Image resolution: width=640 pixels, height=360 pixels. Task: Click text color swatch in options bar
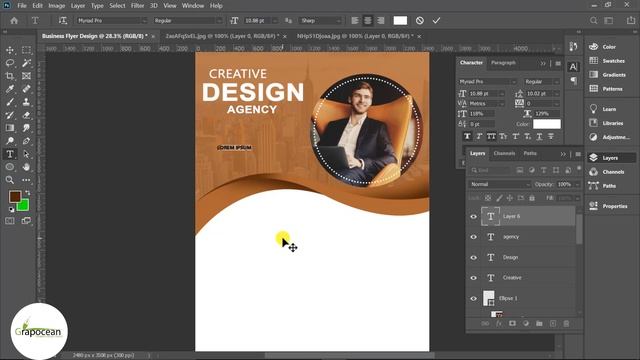400,20
